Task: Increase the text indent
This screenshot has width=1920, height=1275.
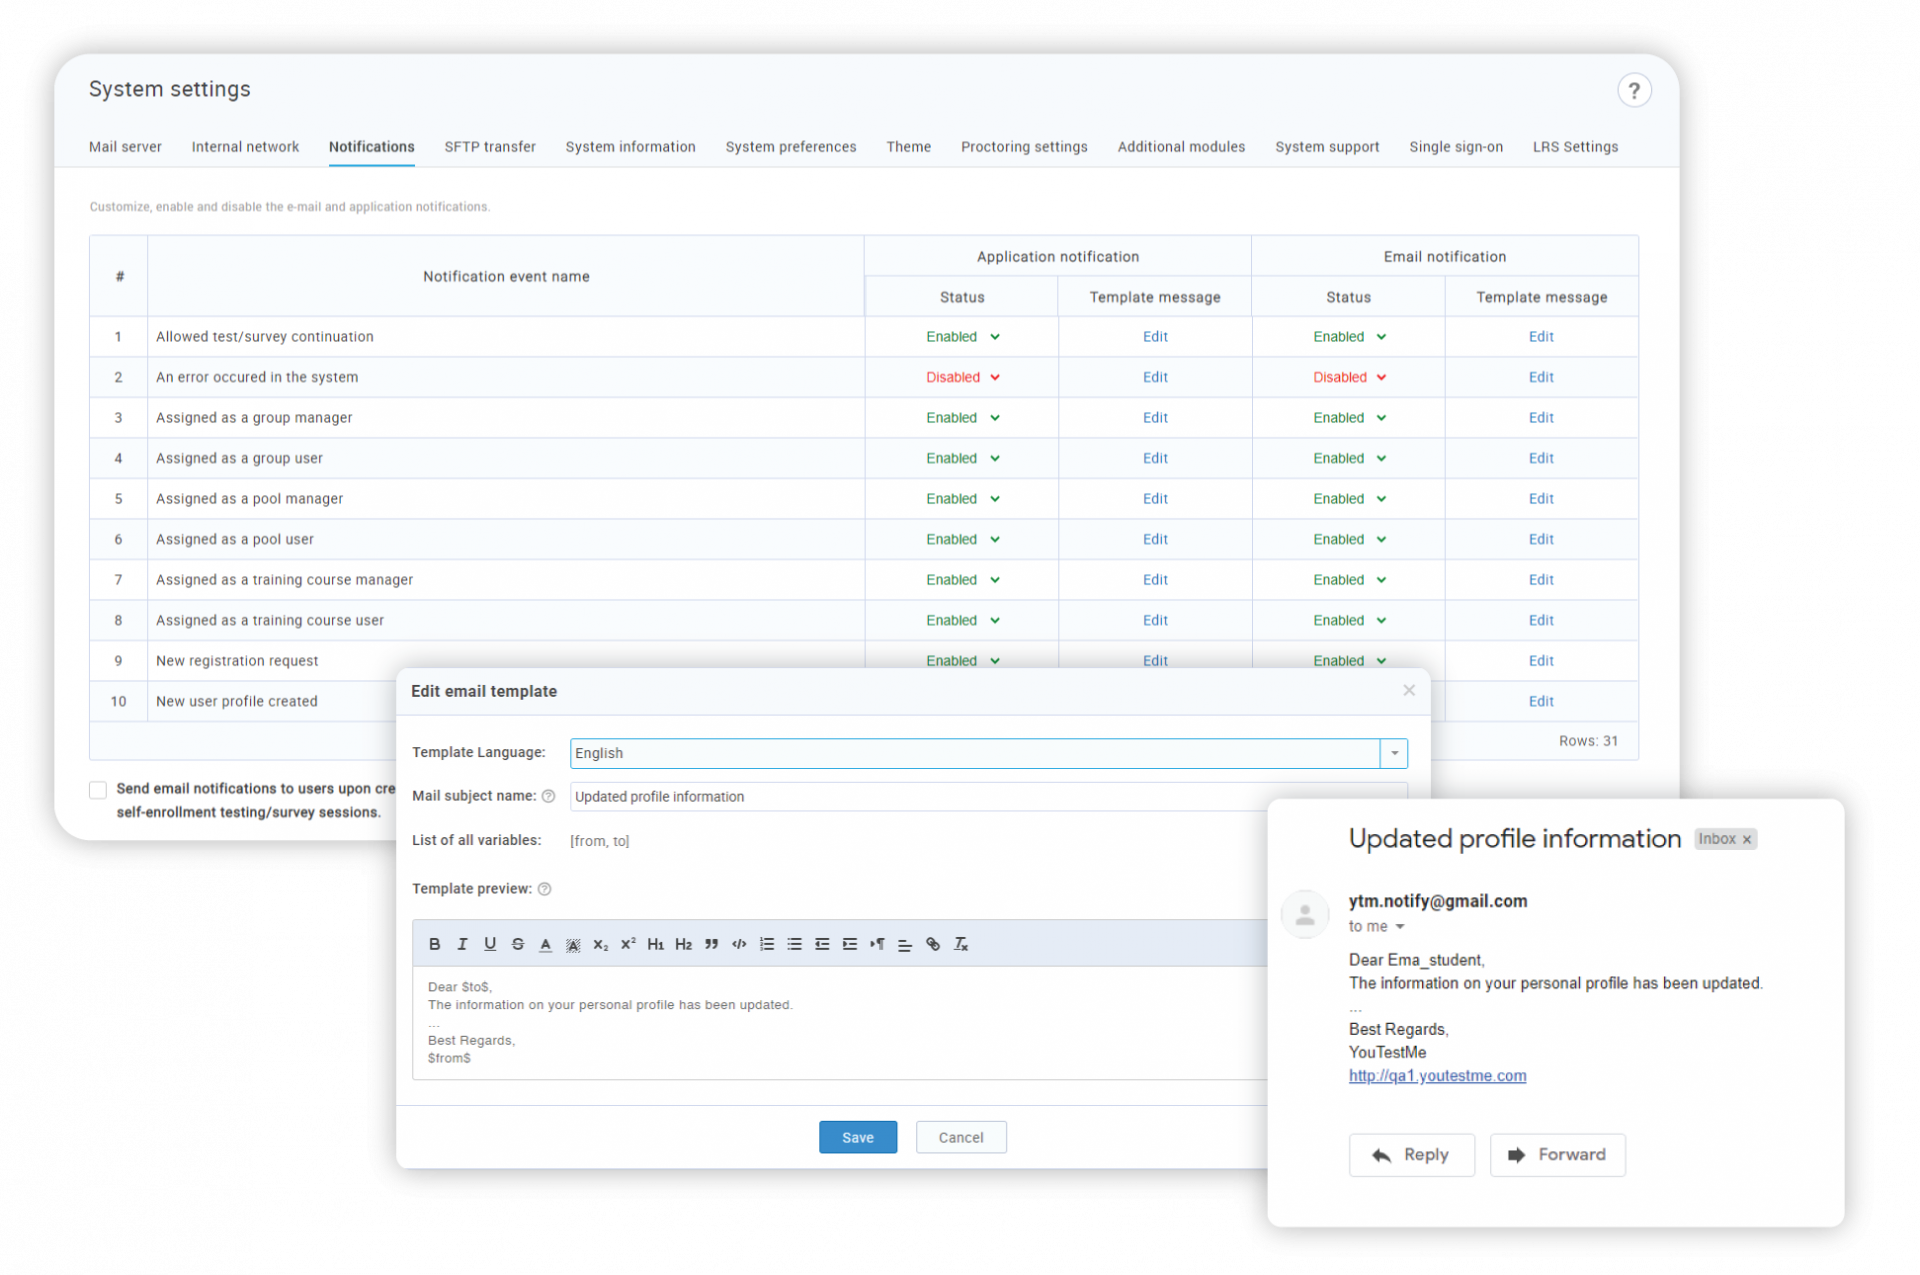Action: pos(850,944)
